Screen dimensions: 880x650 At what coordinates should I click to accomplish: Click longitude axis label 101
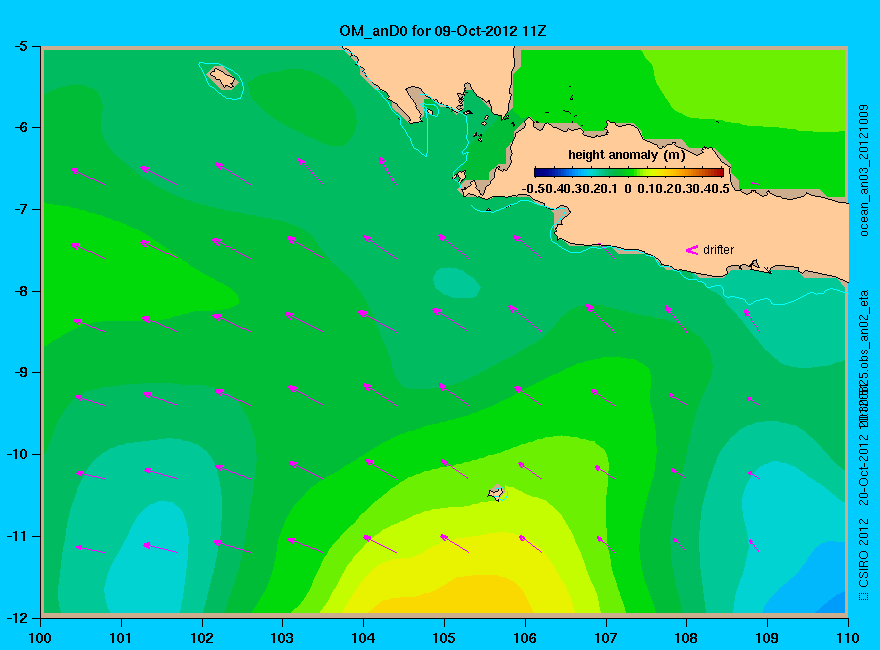coord(121,638)
